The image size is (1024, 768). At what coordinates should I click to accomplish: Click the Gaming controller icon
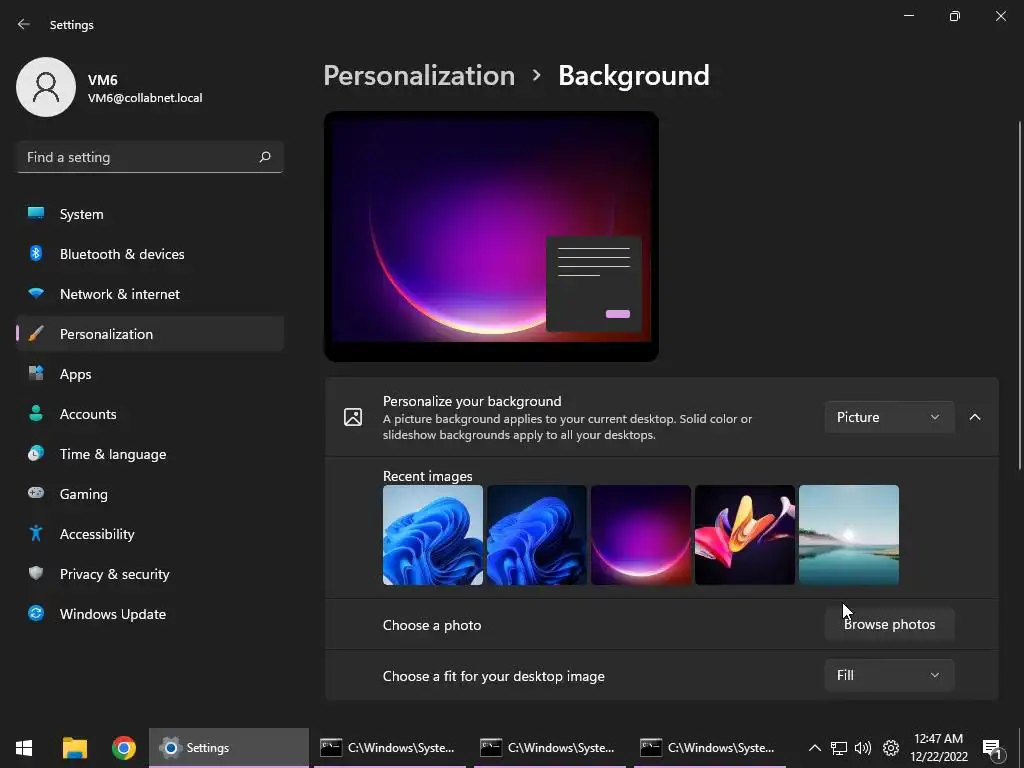[x=36, y=493]
